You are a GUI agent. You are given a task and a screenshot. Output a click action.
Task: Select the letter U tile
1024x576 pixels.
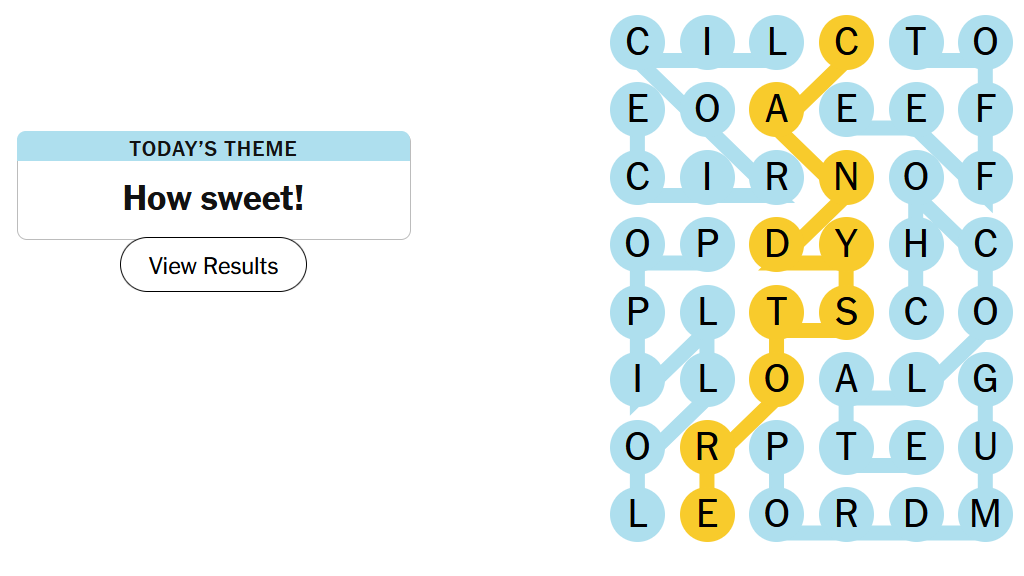click(985, 447)
